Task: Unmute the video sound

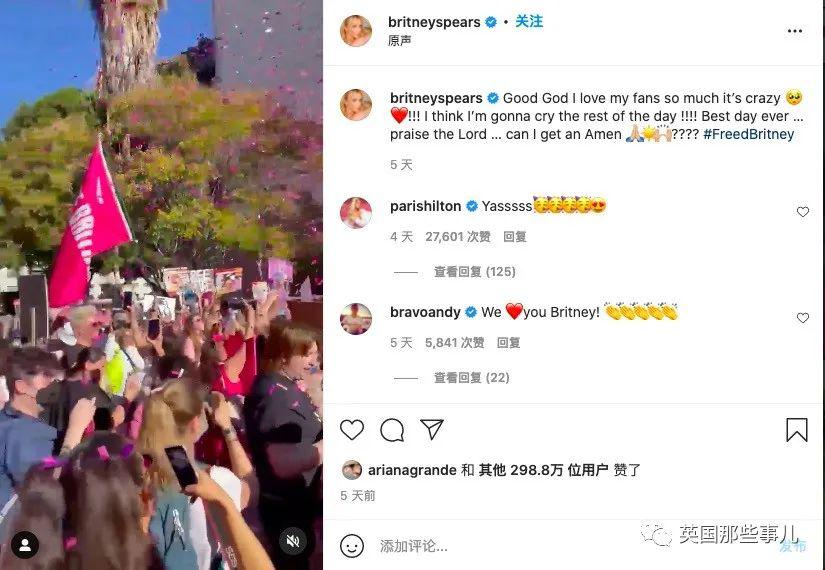Action: pyautogui.click(x=293, y=540)
